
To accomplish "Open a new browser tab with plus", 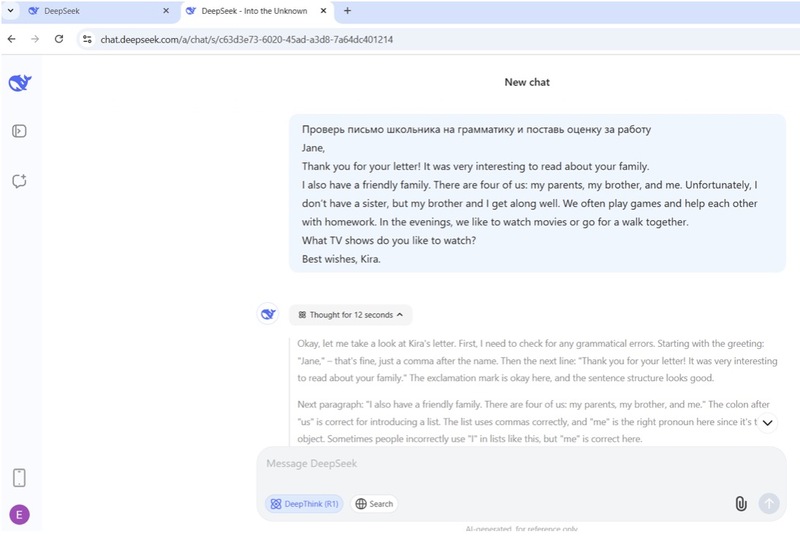I will (347, 11).
